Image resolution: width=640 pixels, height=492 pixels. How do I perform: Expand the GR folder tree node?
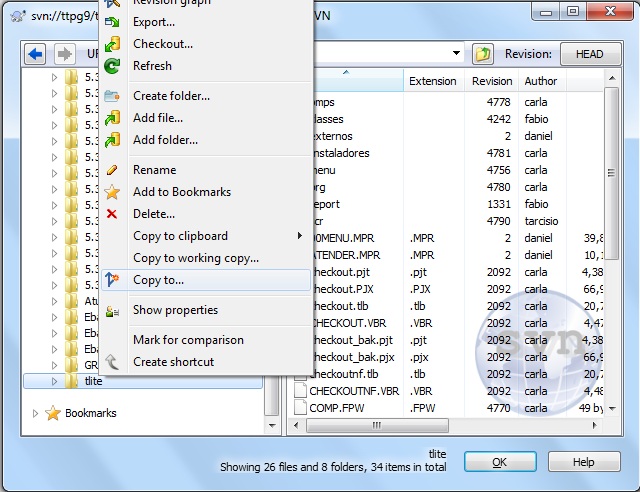pos(54,365)
